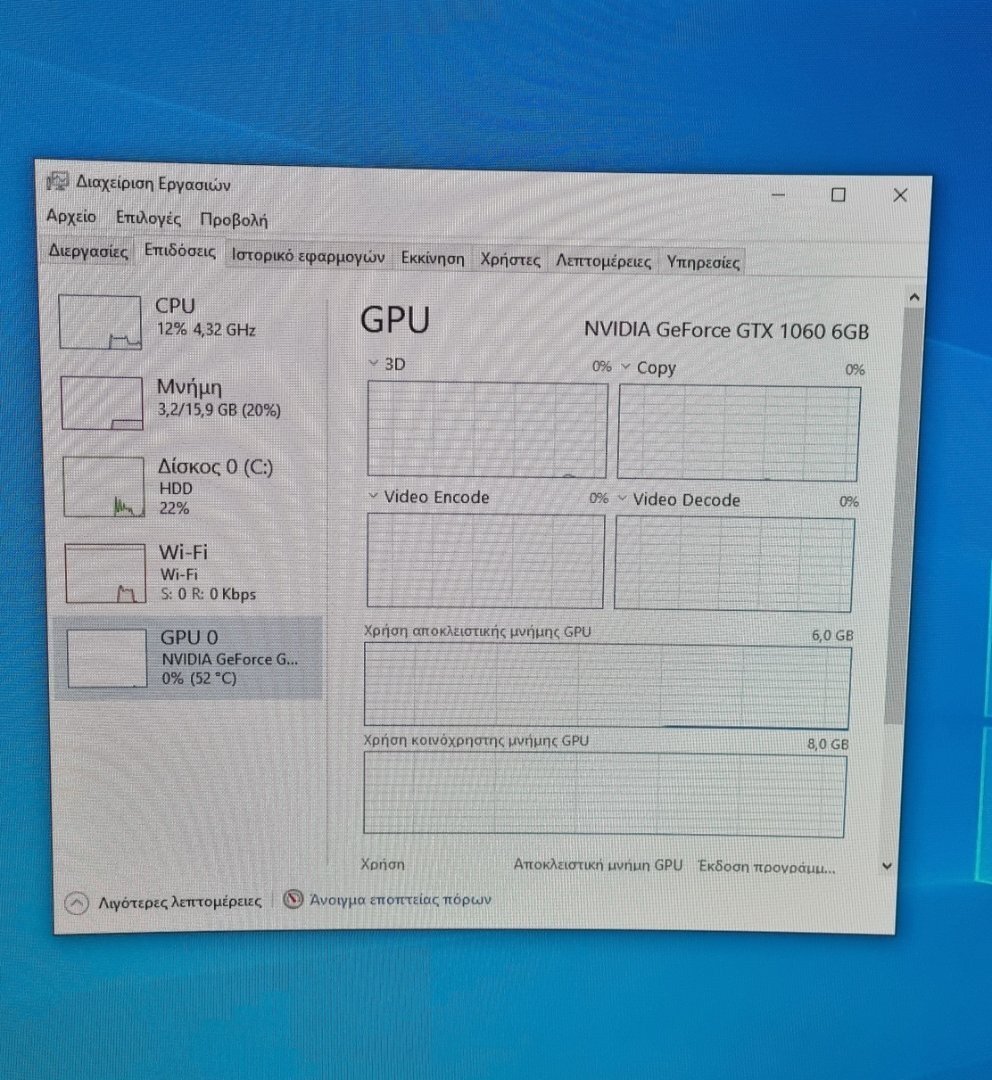Image resolution: width=992 pixels, height=1080 pixels.
Task: Click the Task Manager title bar icon
Action: tap(58, 181)
